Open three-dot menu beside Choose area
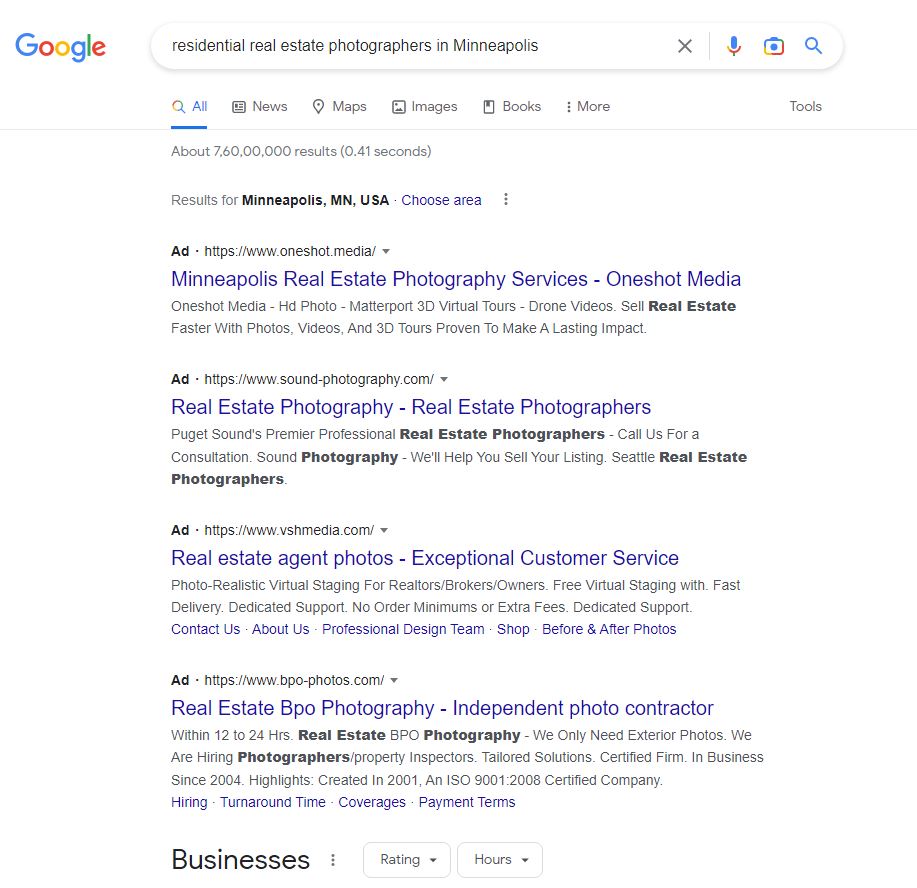917x888 pixels. 506,199
